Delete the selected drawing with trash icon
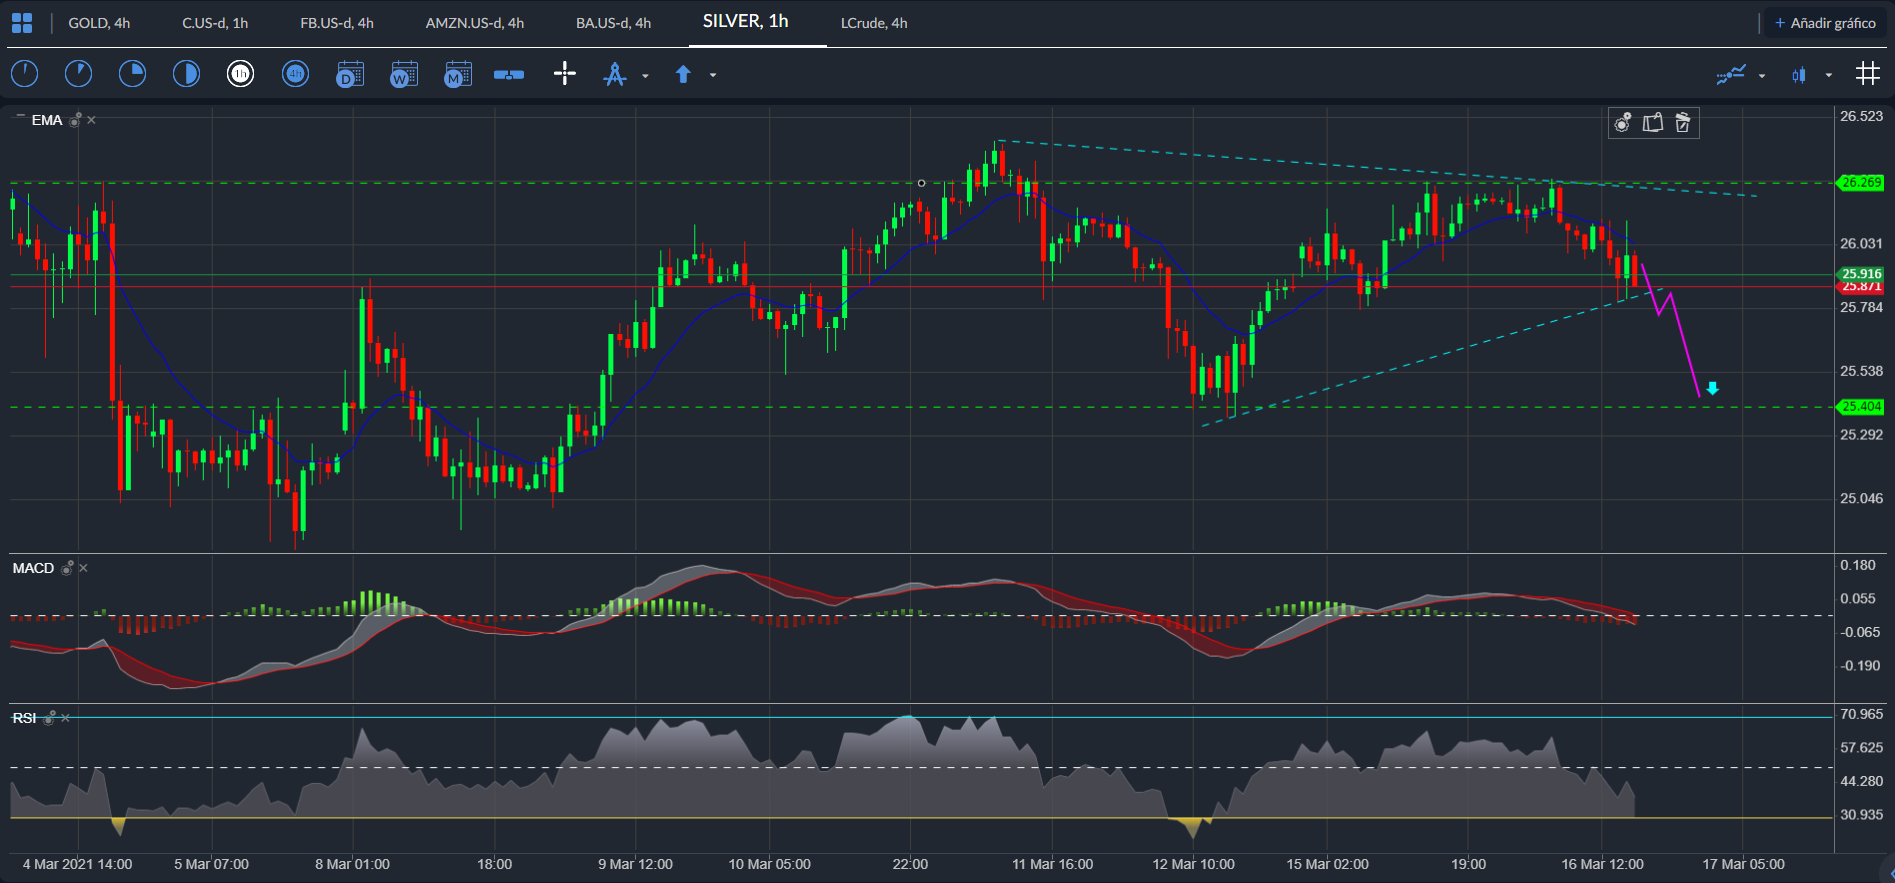 1683,122
